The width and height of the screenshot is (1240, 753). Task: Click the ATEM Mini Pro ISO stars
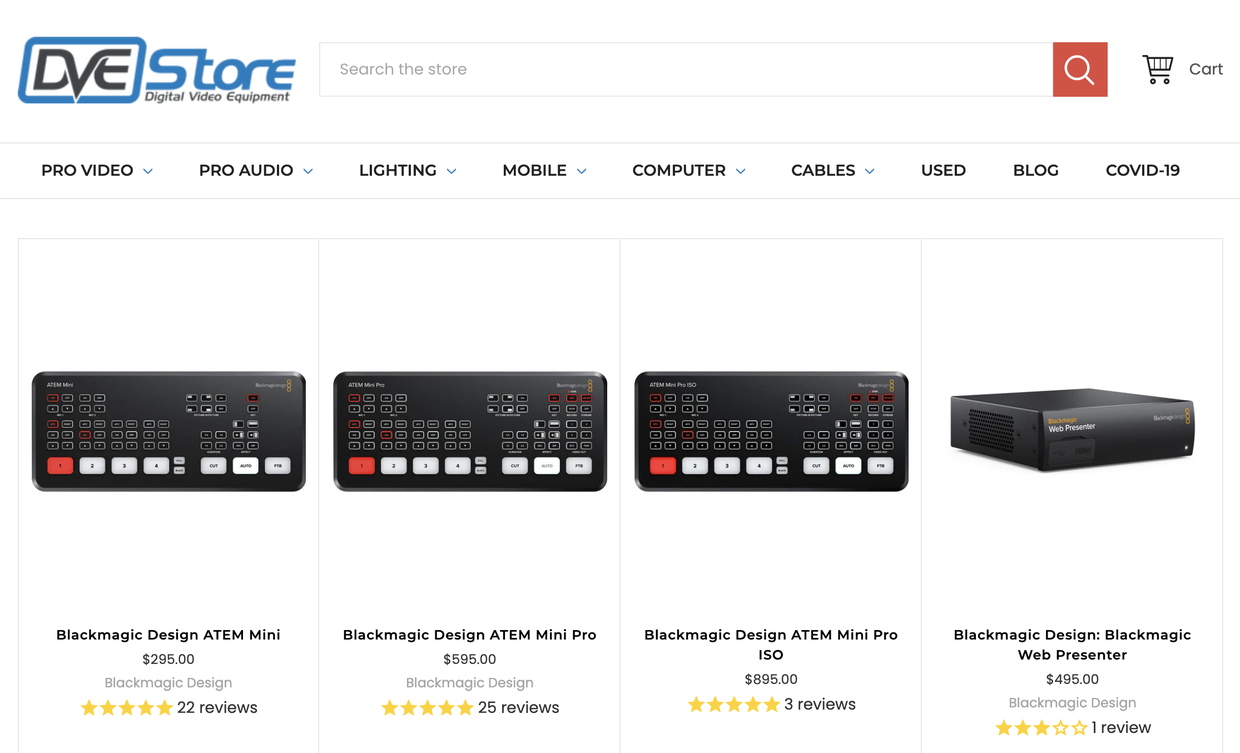click(x=733, y=705)
